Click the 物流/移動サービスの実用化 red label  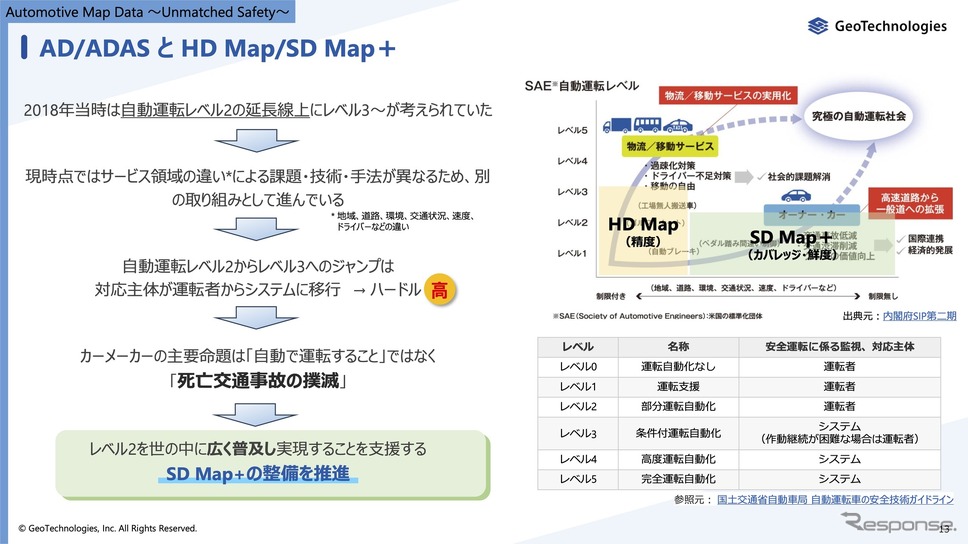point(728,95)
